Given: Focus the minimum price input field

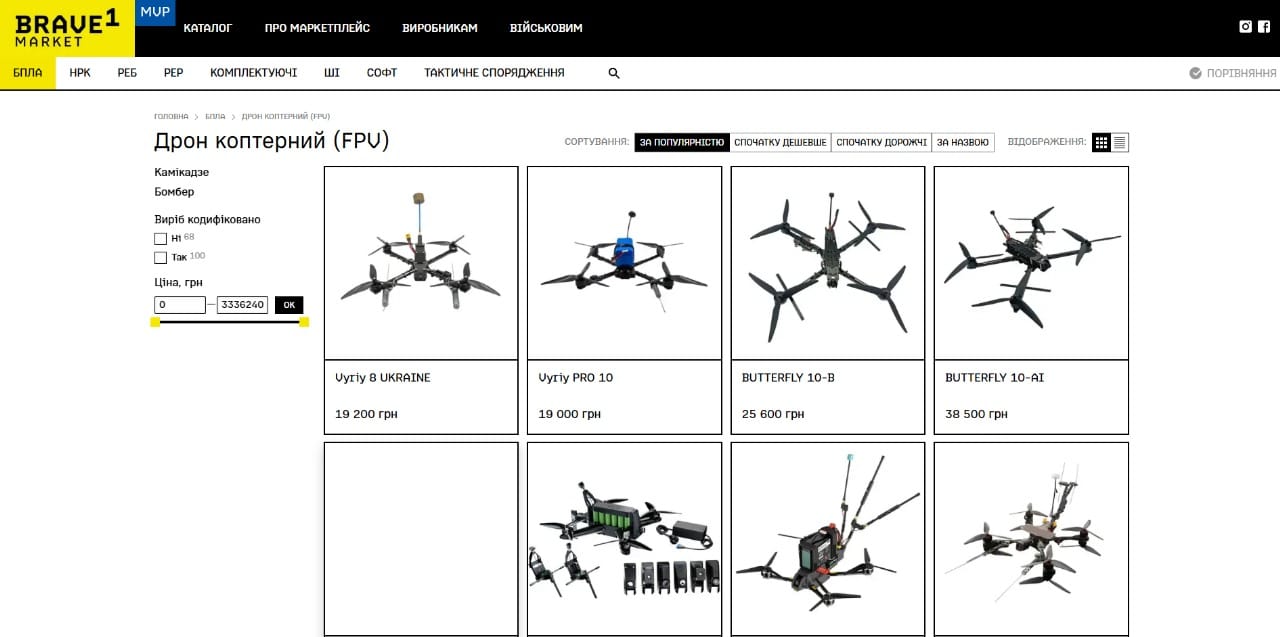Looking at the screenshot, I should pos(180,305).
